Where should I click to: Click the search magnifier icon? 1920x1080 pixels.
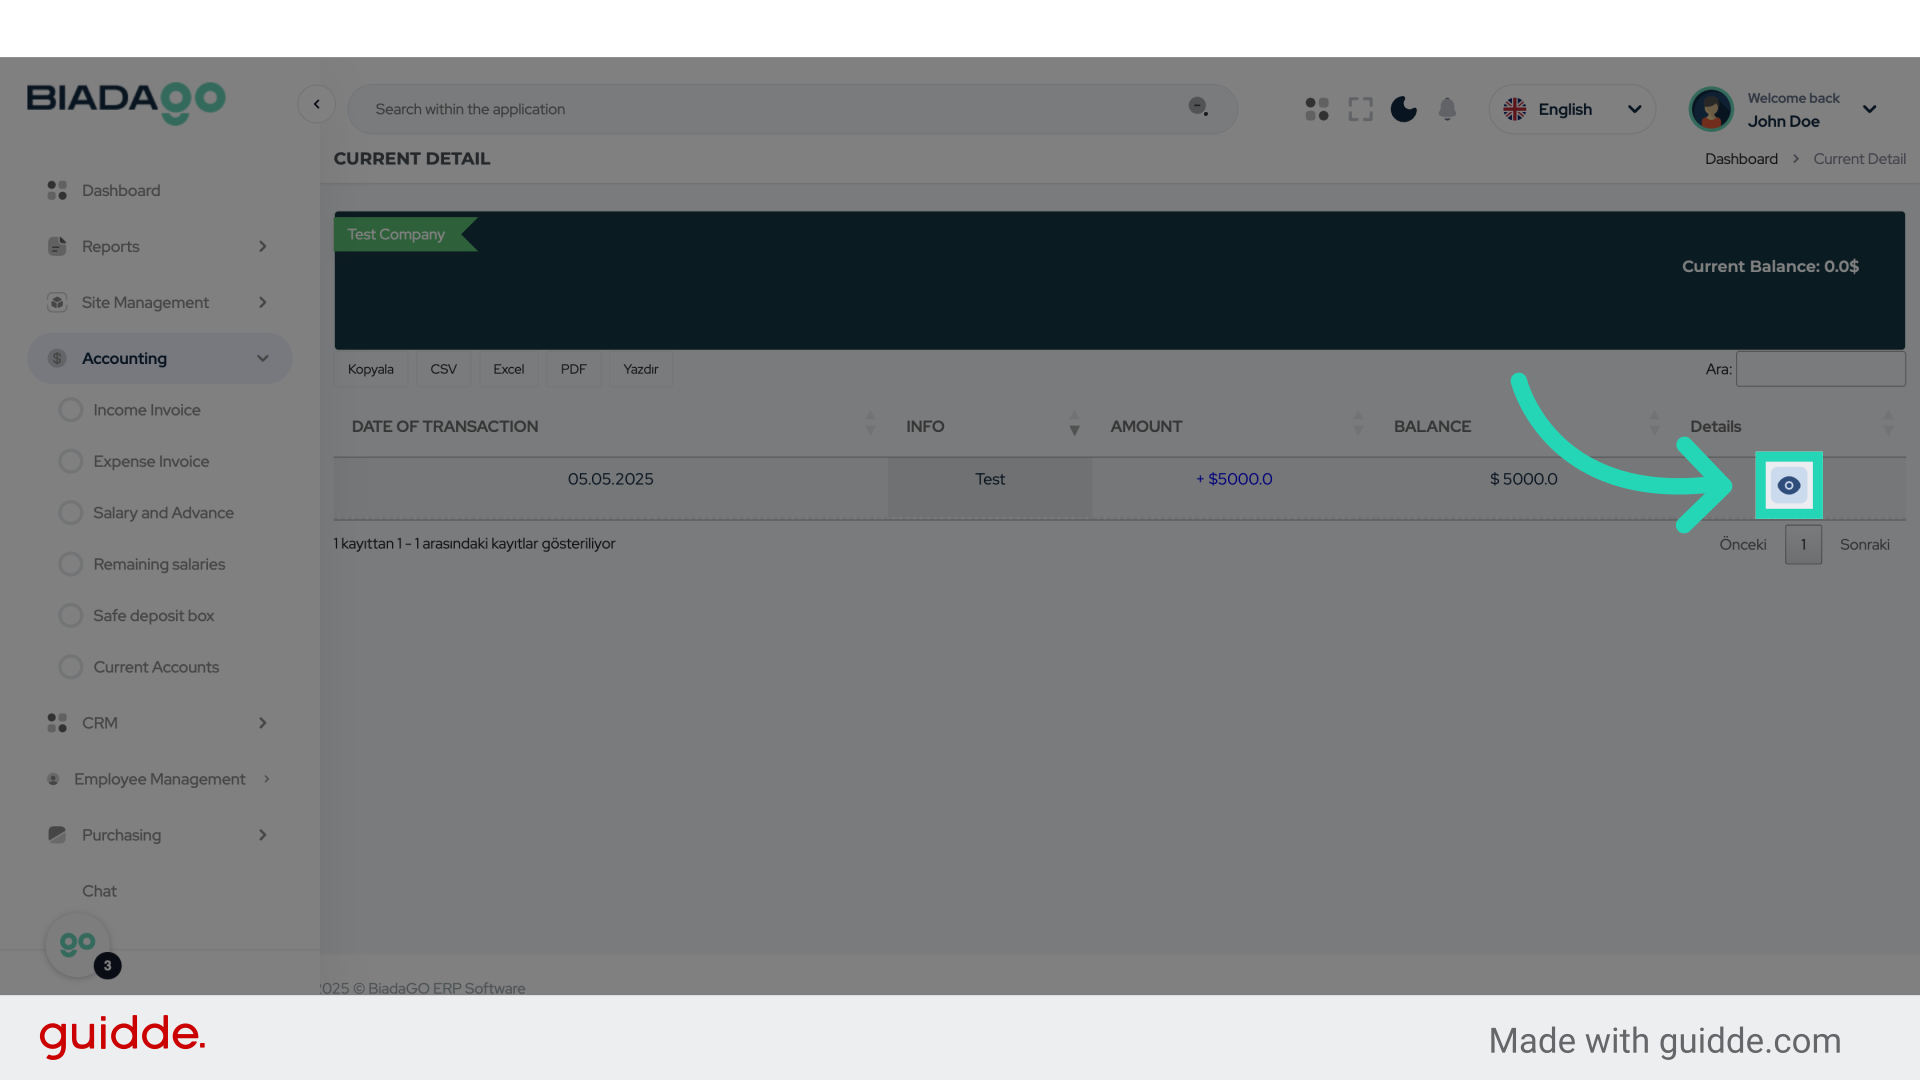tap(1198, 107)
